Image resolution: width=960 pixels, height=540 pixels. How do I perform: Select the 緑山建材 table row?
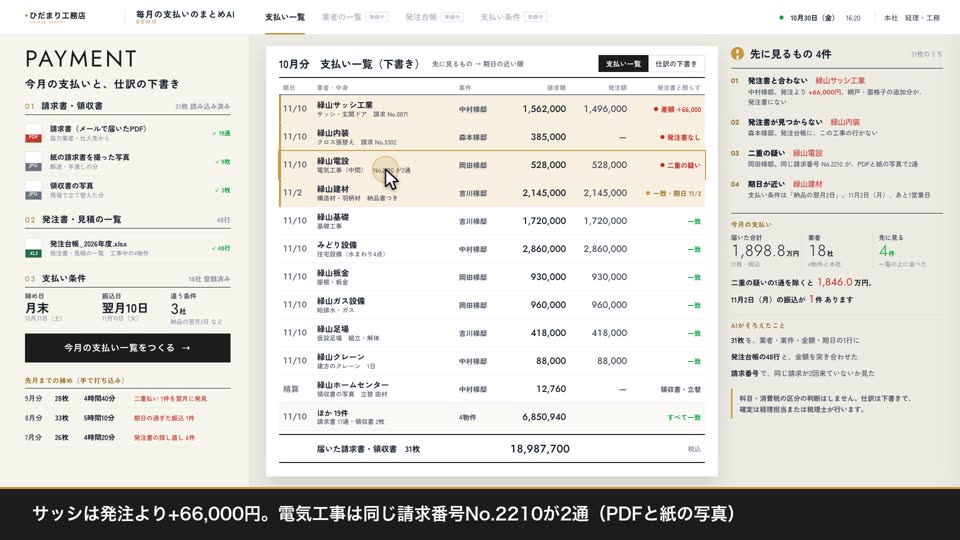[492, 193]
